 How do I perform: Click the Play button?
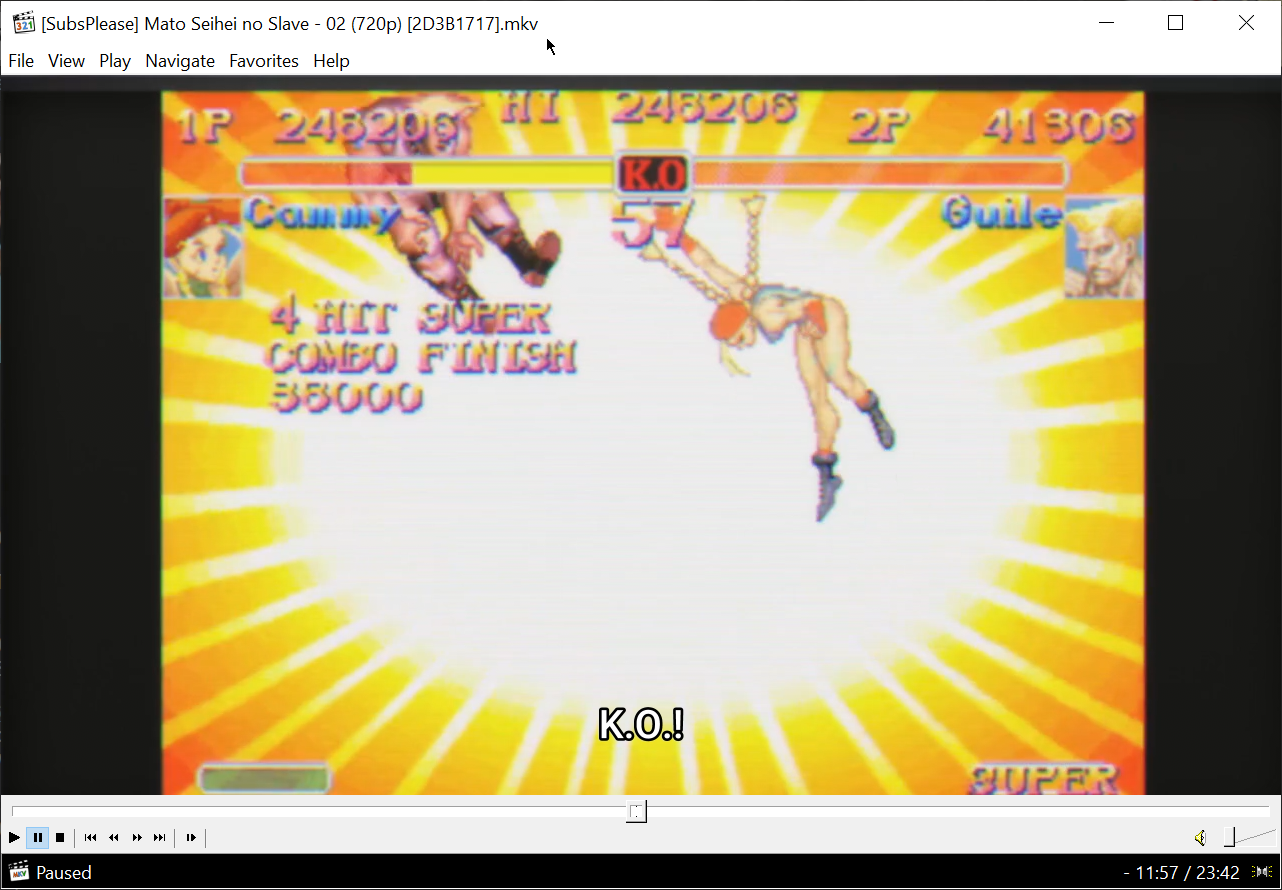(14, 838)
